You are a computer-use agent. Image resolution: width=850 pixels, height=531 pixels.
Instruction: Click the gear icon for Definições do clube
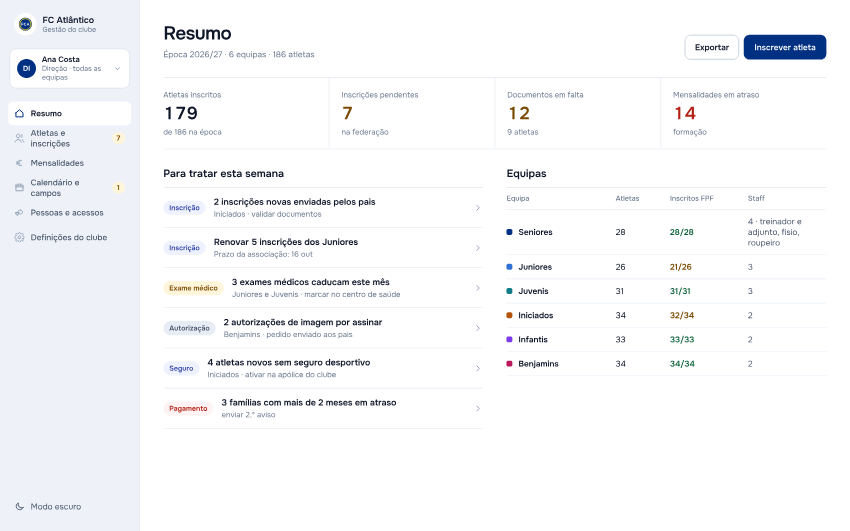coord(20,237)
